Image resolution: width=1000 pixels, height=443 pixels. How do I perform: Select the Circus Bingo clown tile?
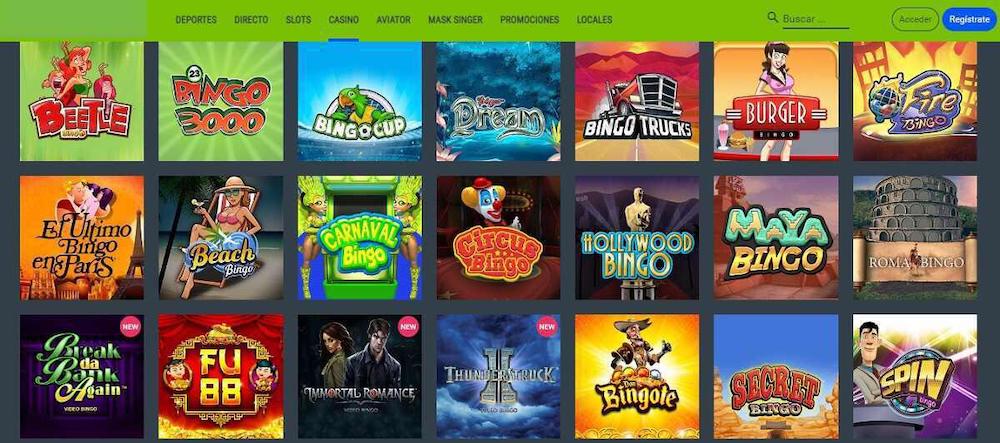point(499,238)
